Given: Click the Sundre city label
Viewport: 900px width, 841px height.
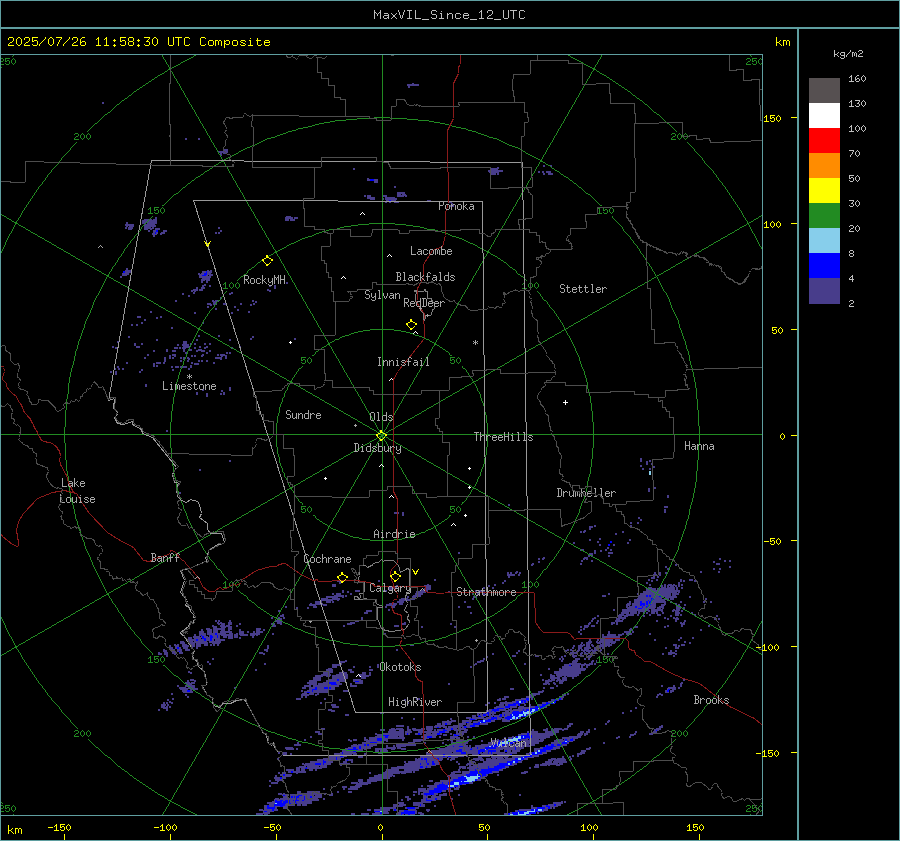Looking at the screenshot, I should (x=303, y=414).
